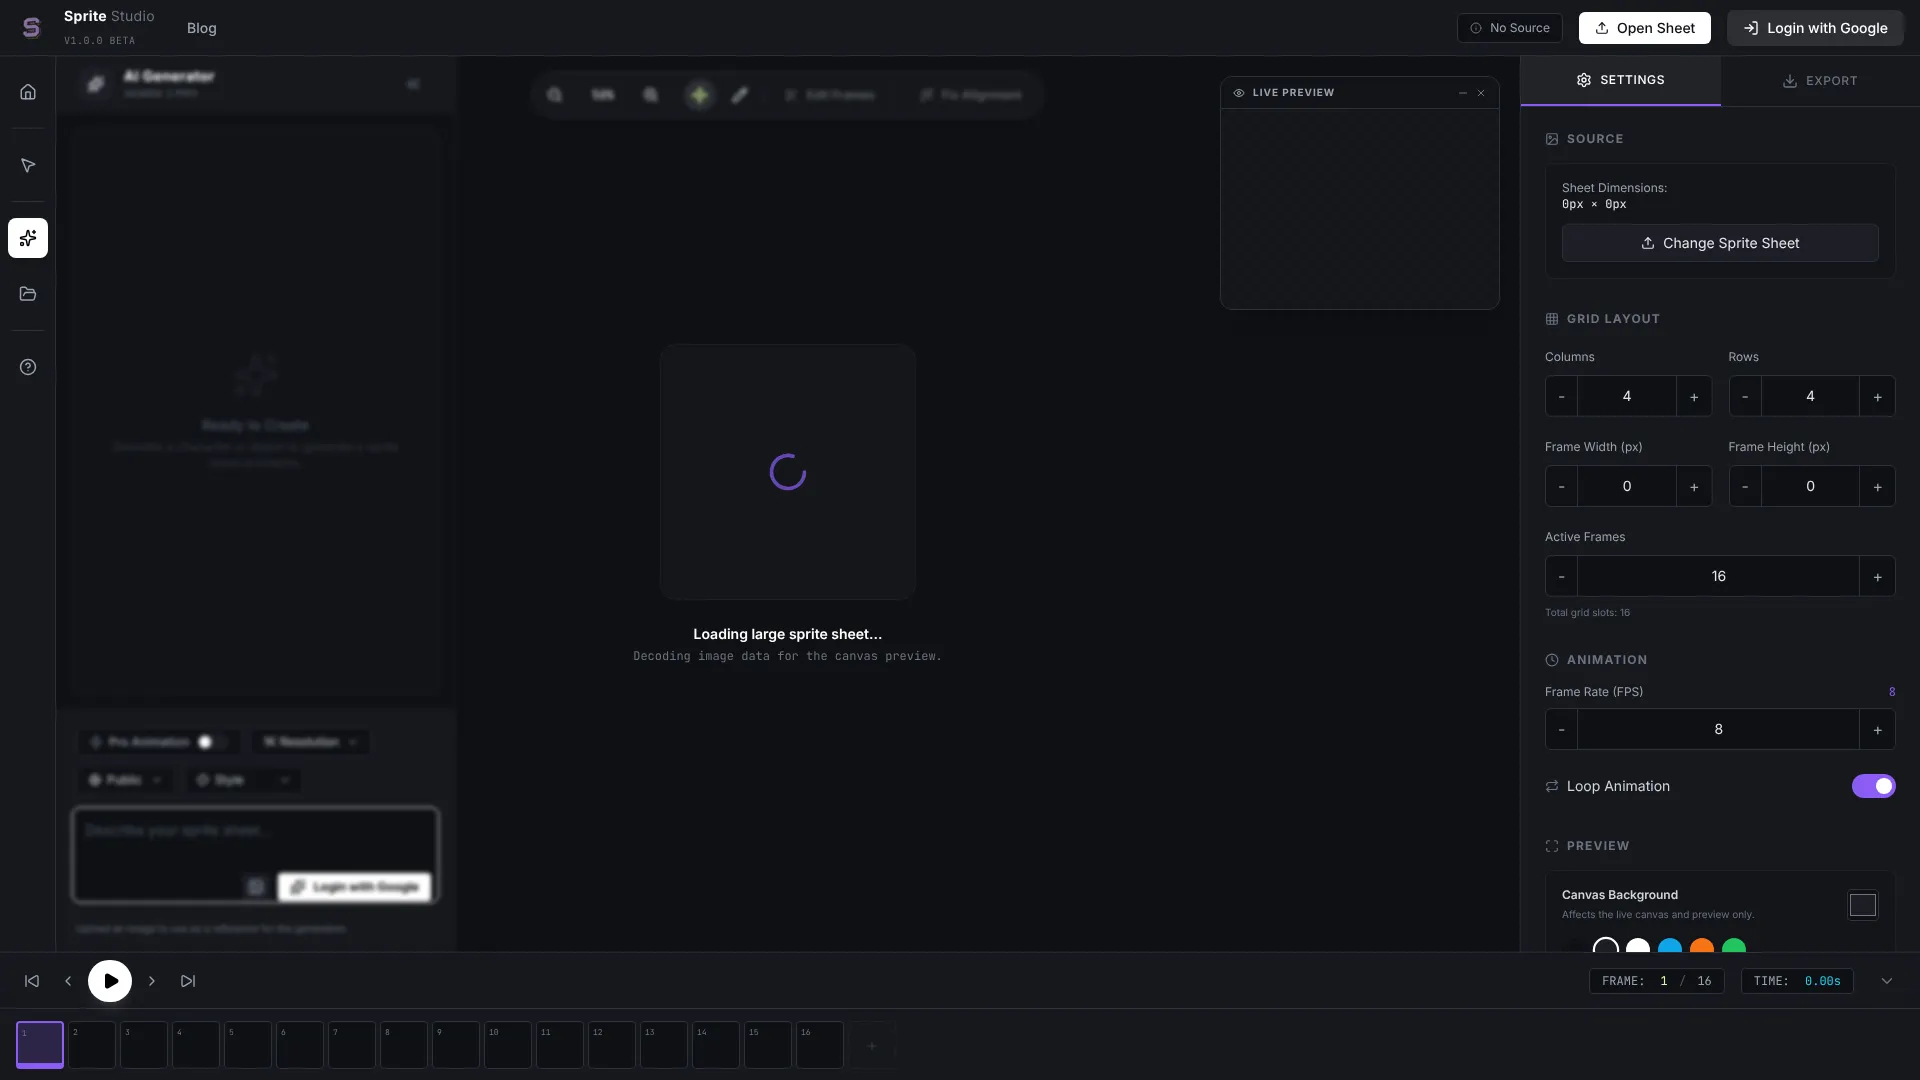
Task: Jump to first frame with skip-back icon
Action: click(x=32, y=981)
